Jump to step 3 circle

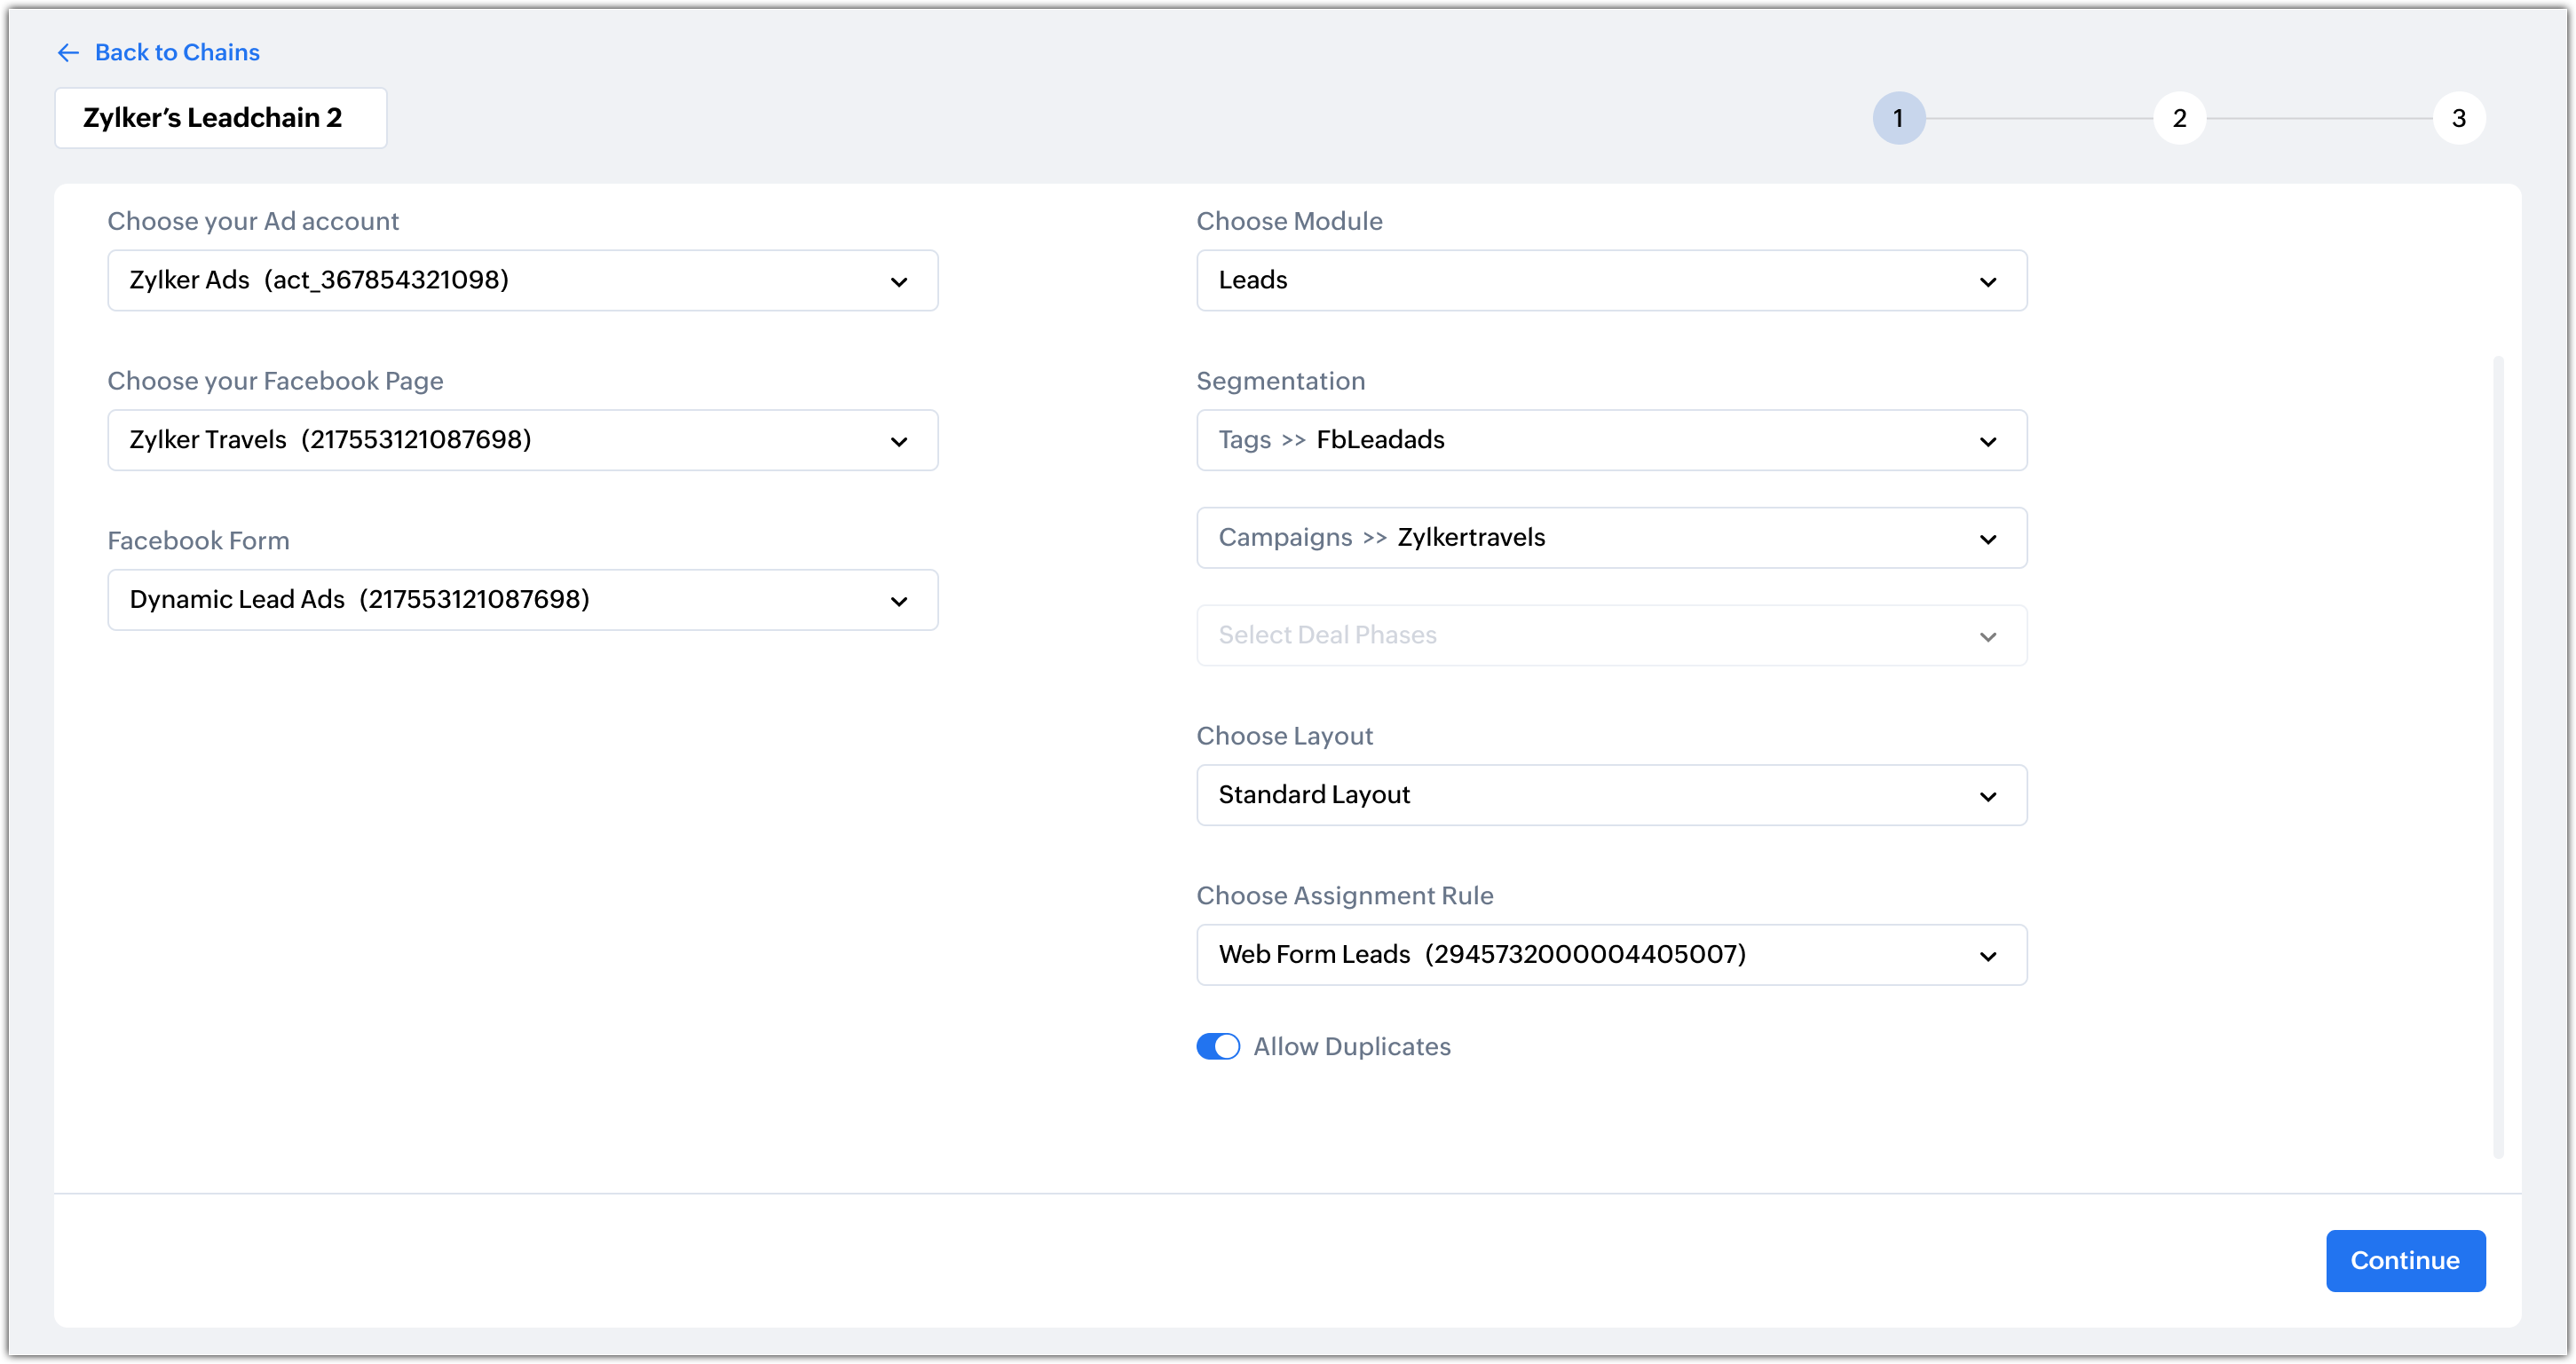[2458, 118]
